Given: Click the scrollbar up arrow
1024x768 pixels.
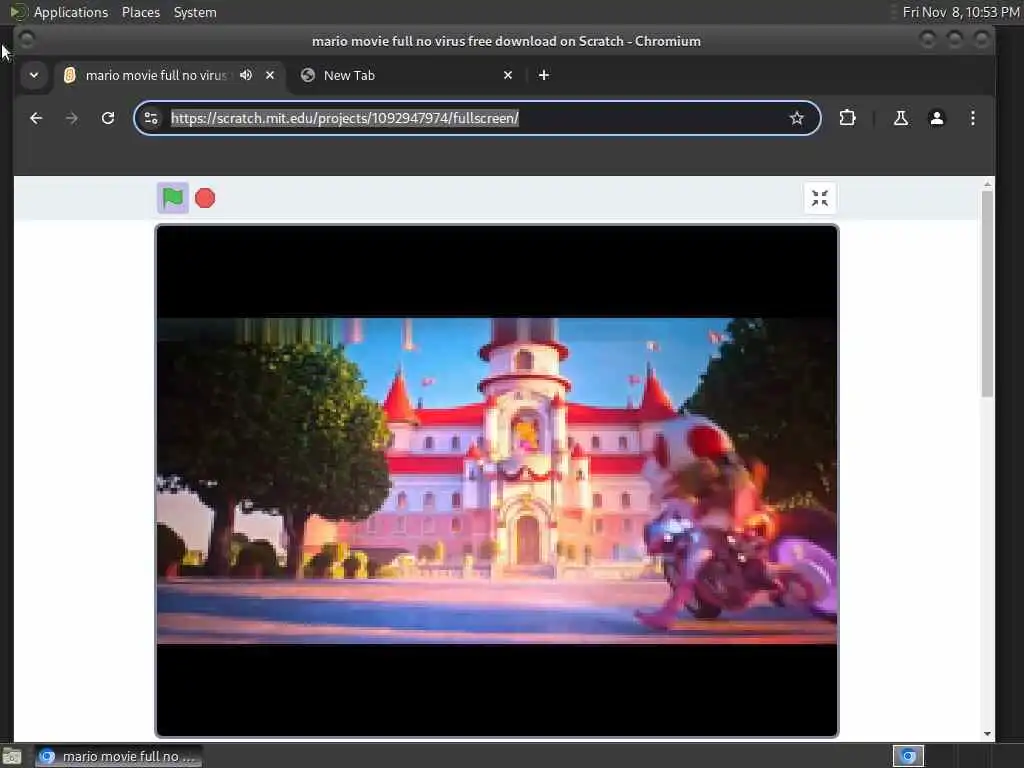Looking at the screenshot, I should tap(987, 184).
